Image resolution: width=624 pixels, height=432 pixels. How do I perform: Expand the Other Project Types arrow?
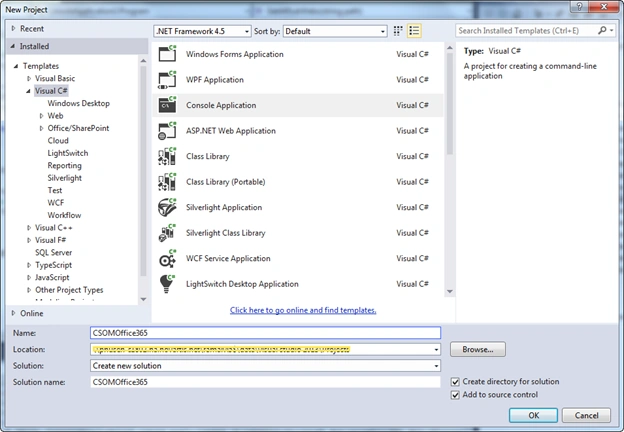[x=29, y=290]
